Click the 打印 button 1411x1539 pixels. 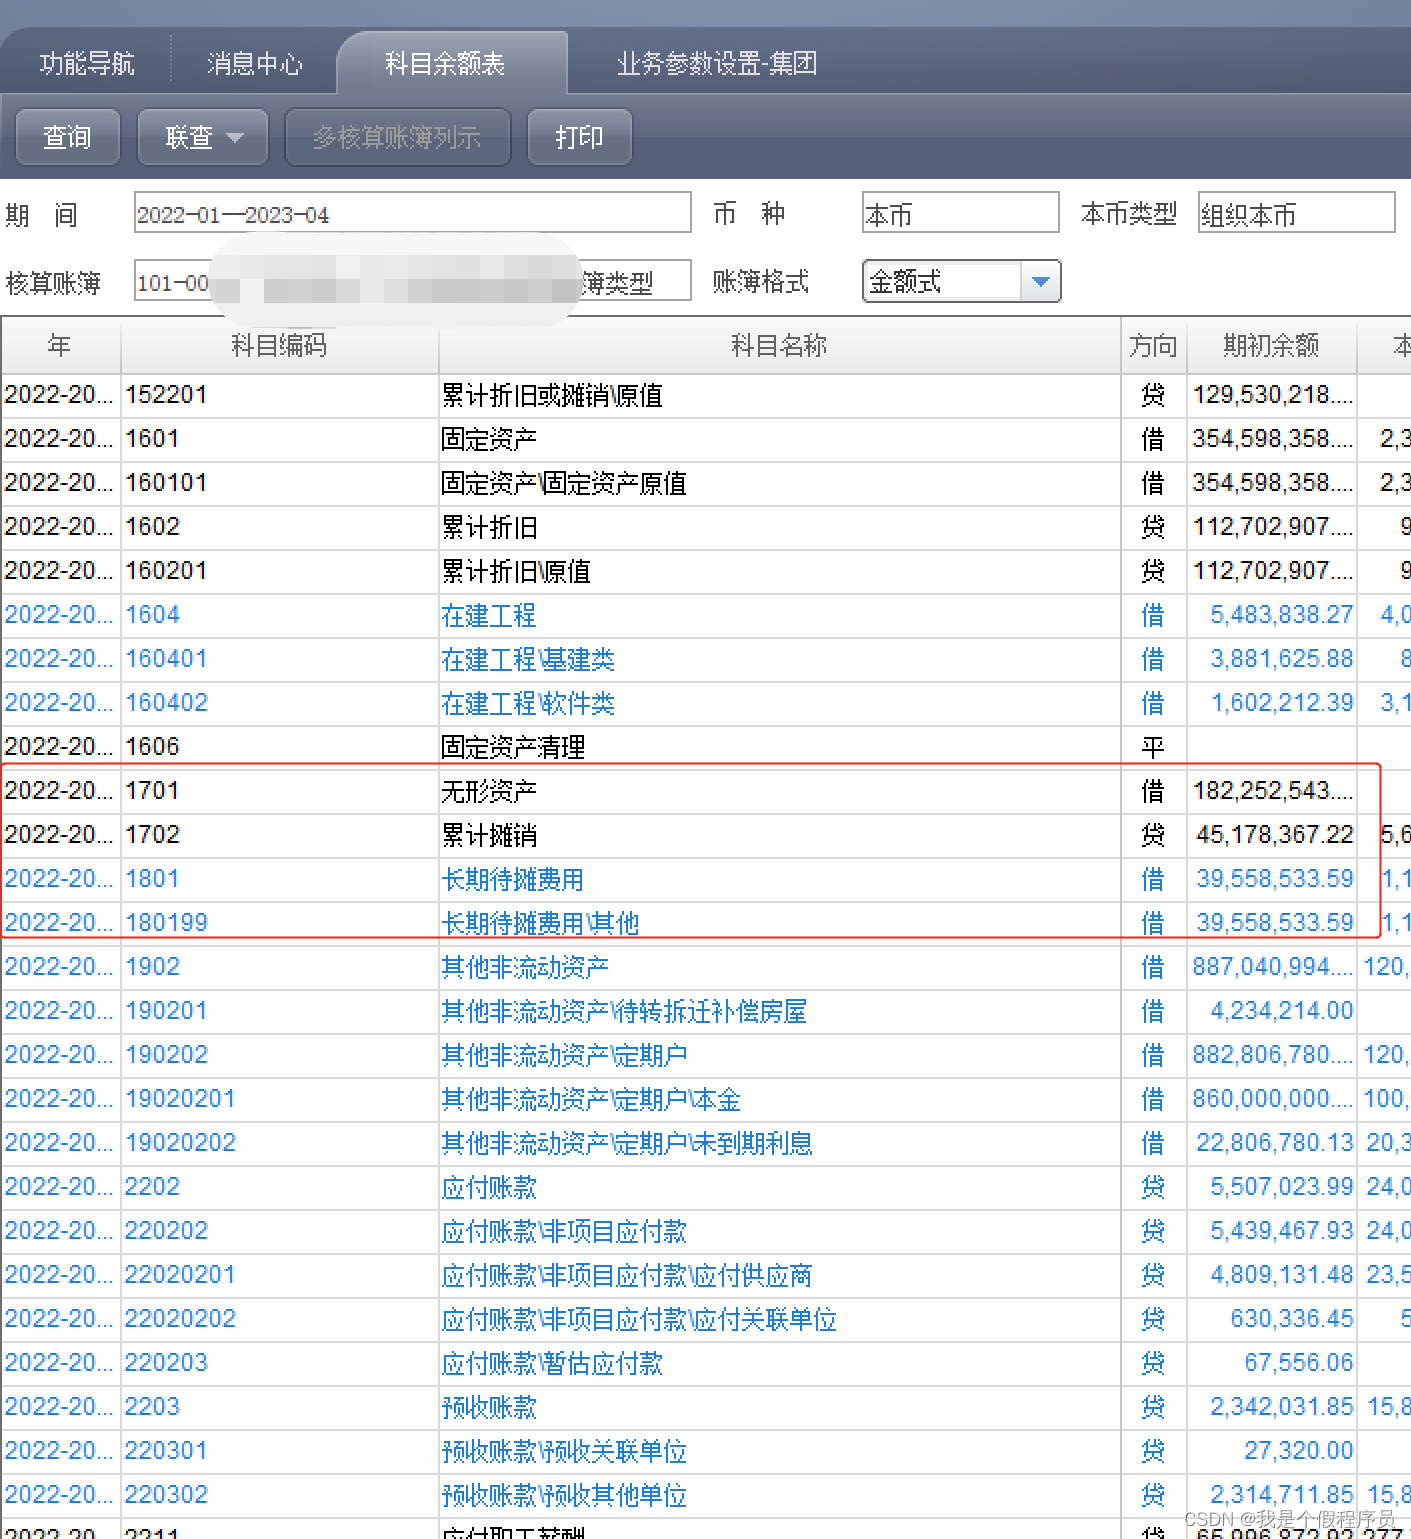coord(580,137)
